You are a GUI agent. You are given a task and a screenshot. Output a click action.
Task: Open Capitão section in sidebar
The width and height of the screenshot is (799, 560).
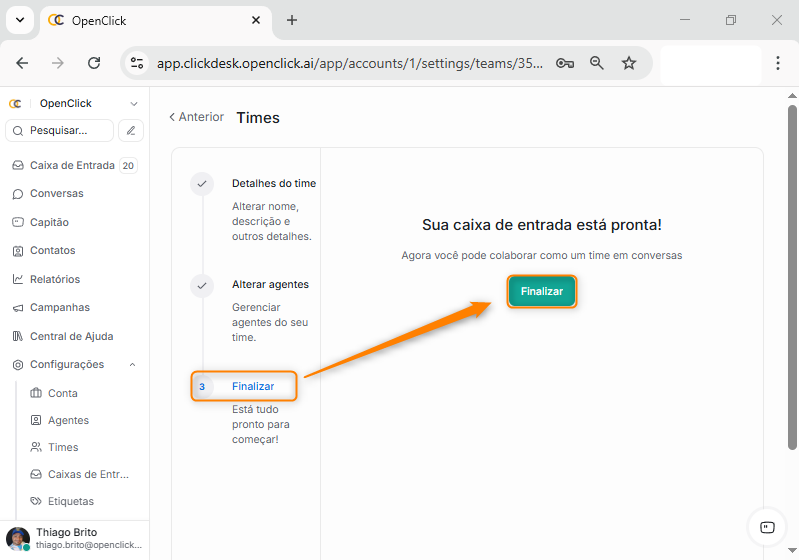coord(49,222)
